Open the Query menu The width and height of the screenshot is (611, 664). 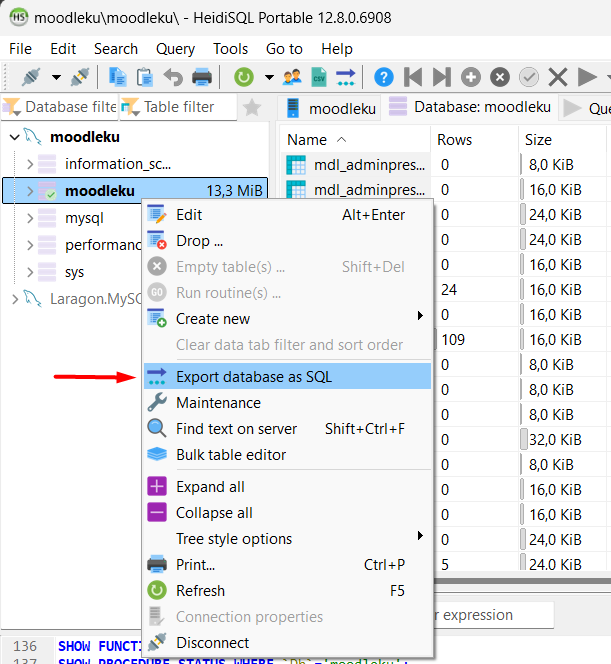point(175,49)
